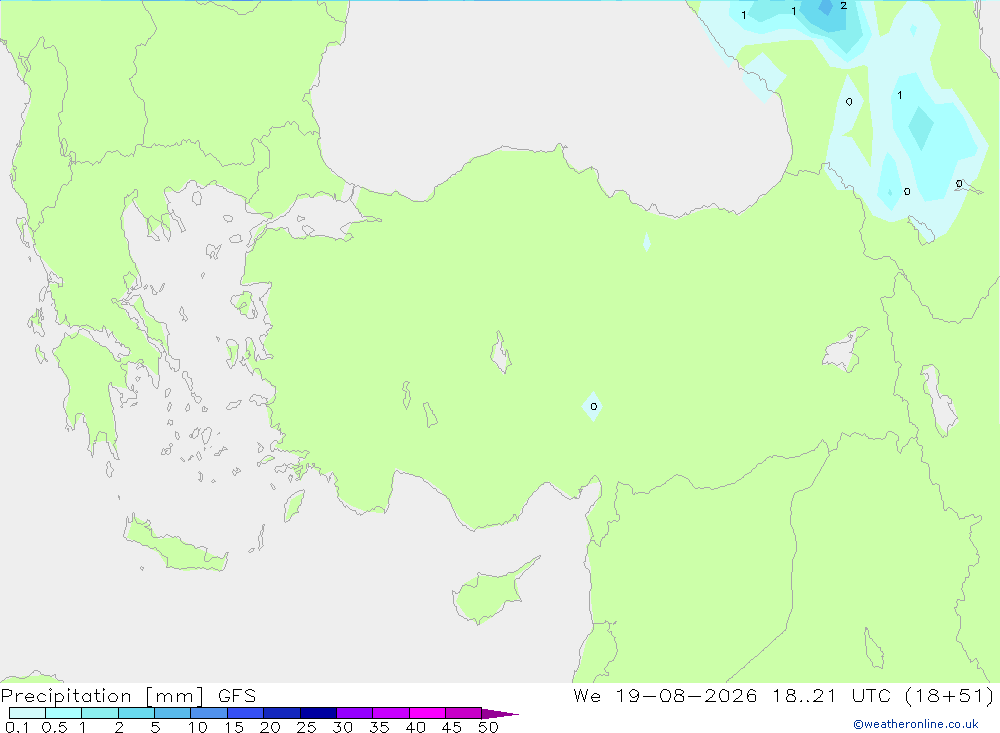Select the 45–50 mm legend color segment
The image size is (1000, 733).
pyautogui.click(x=464, y=713)
